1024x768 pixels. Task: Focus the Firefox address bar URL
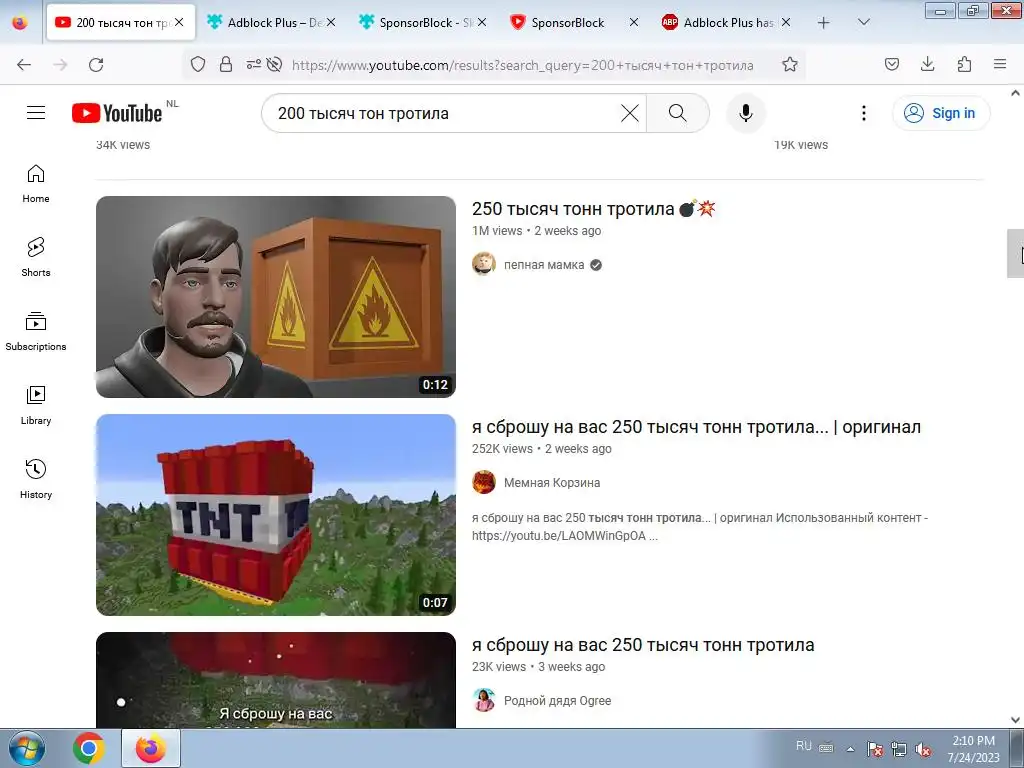coord(522,65)
